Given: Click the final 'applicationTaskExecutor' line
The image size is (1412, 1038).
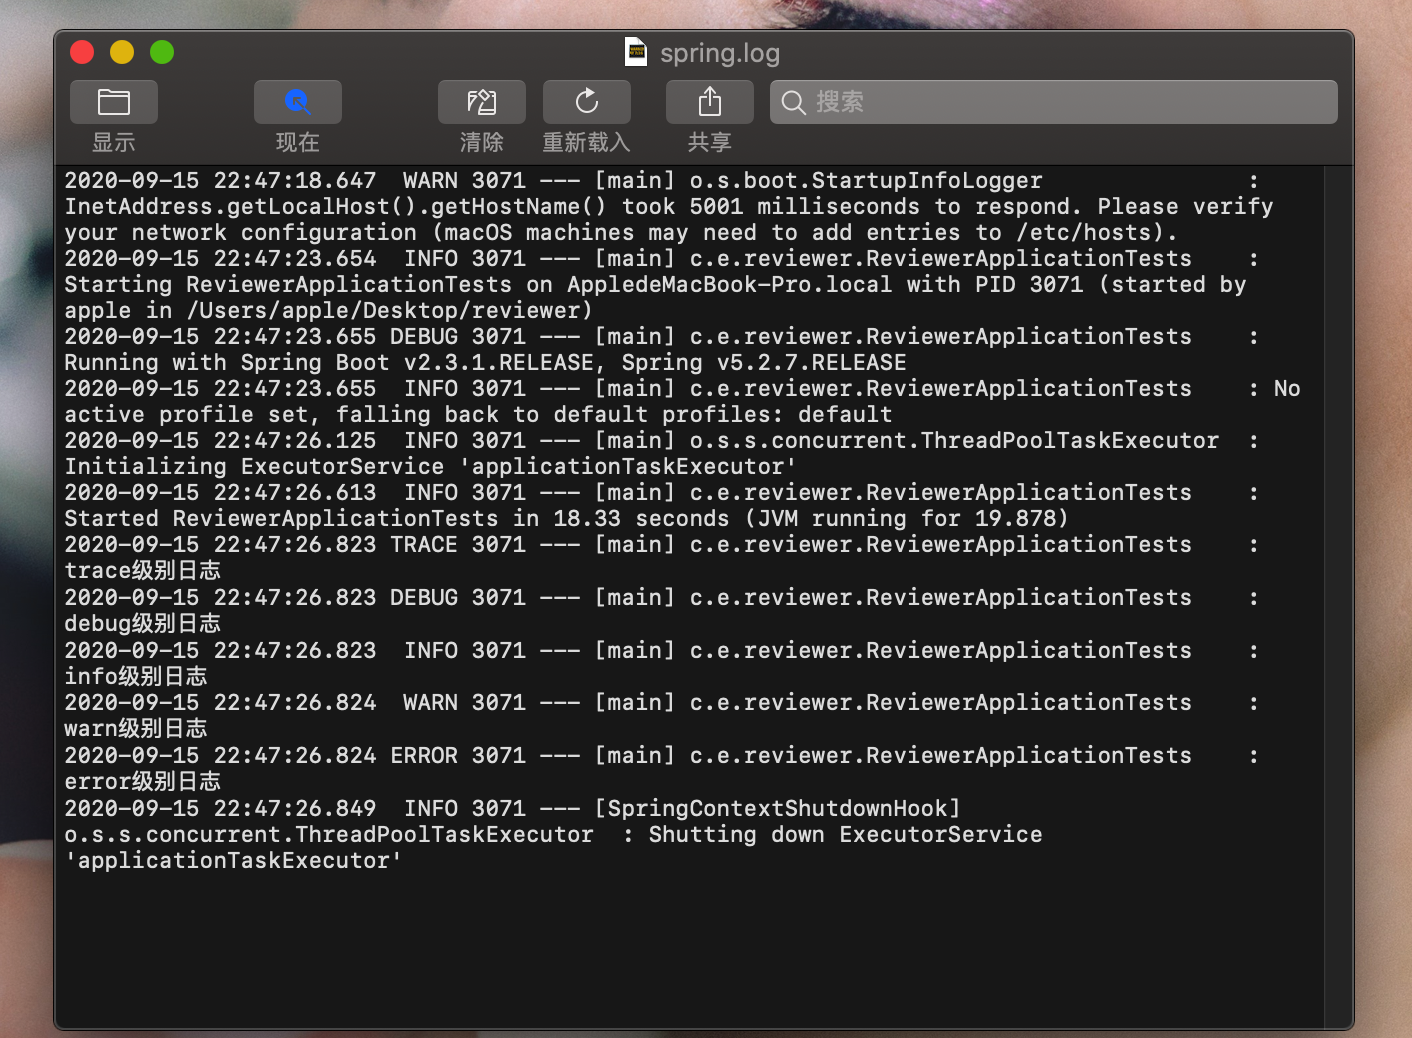Looking at the screenshot, I should pos(233,861).
